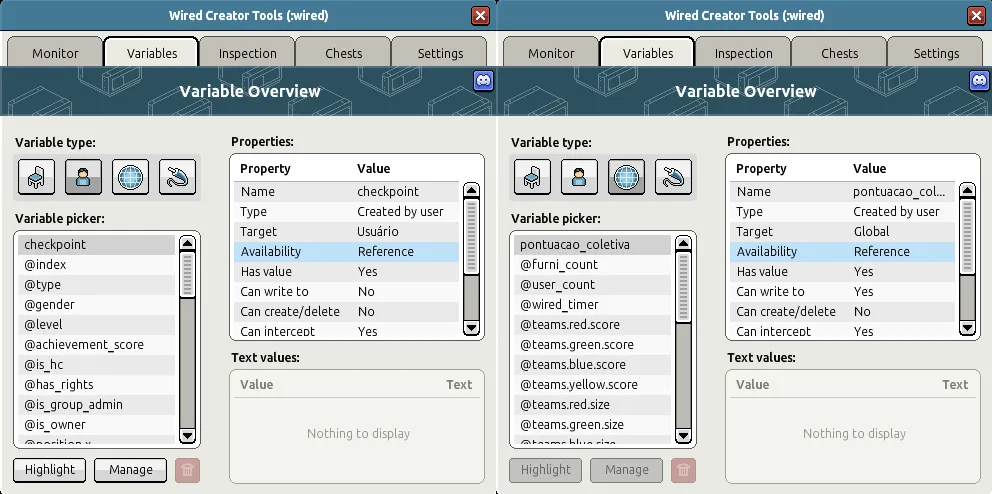This screenshot has height=494, width=992.
Task: Close the left Wired Creator Tools window
Action: (481, 16)
